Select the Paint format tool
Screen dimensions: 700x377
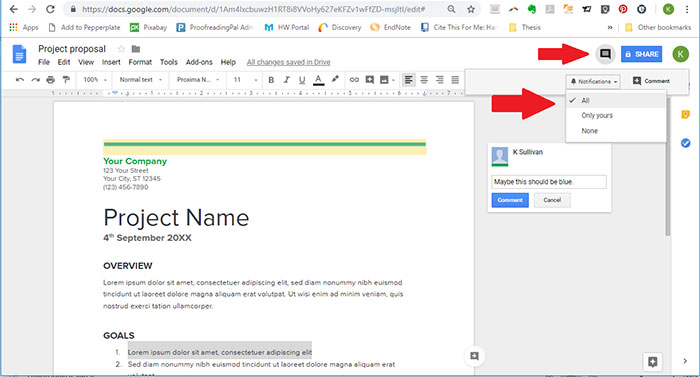[66, 80]
